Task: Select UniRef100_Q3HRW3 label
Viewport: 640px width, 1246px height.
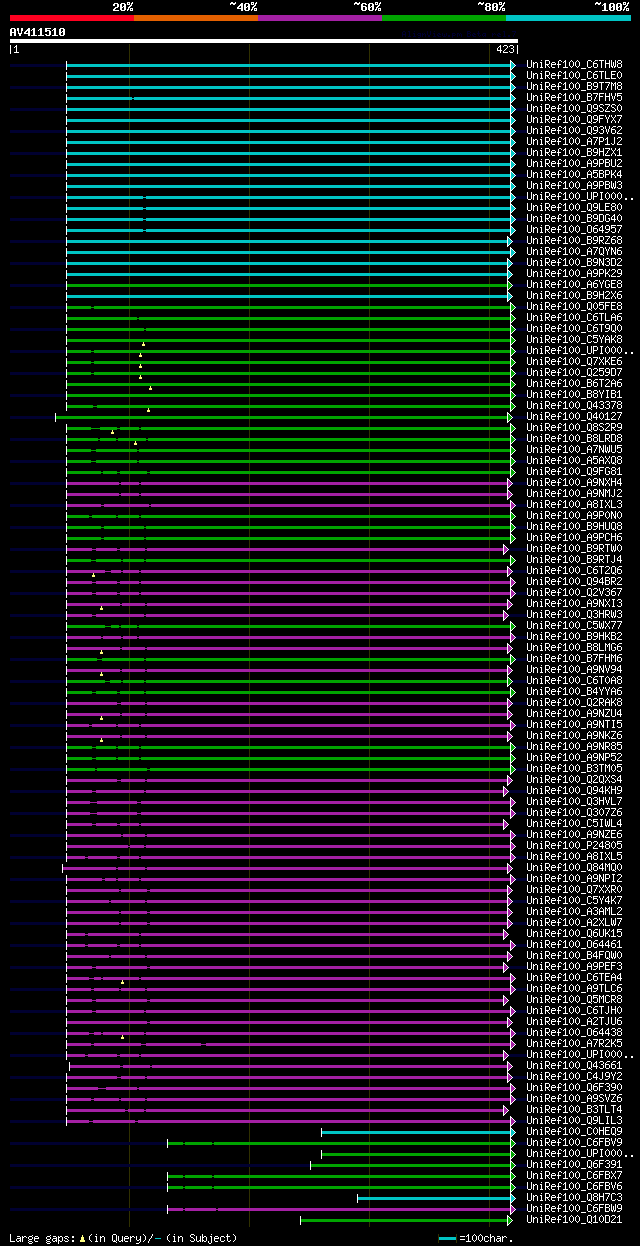Action: 574,614
